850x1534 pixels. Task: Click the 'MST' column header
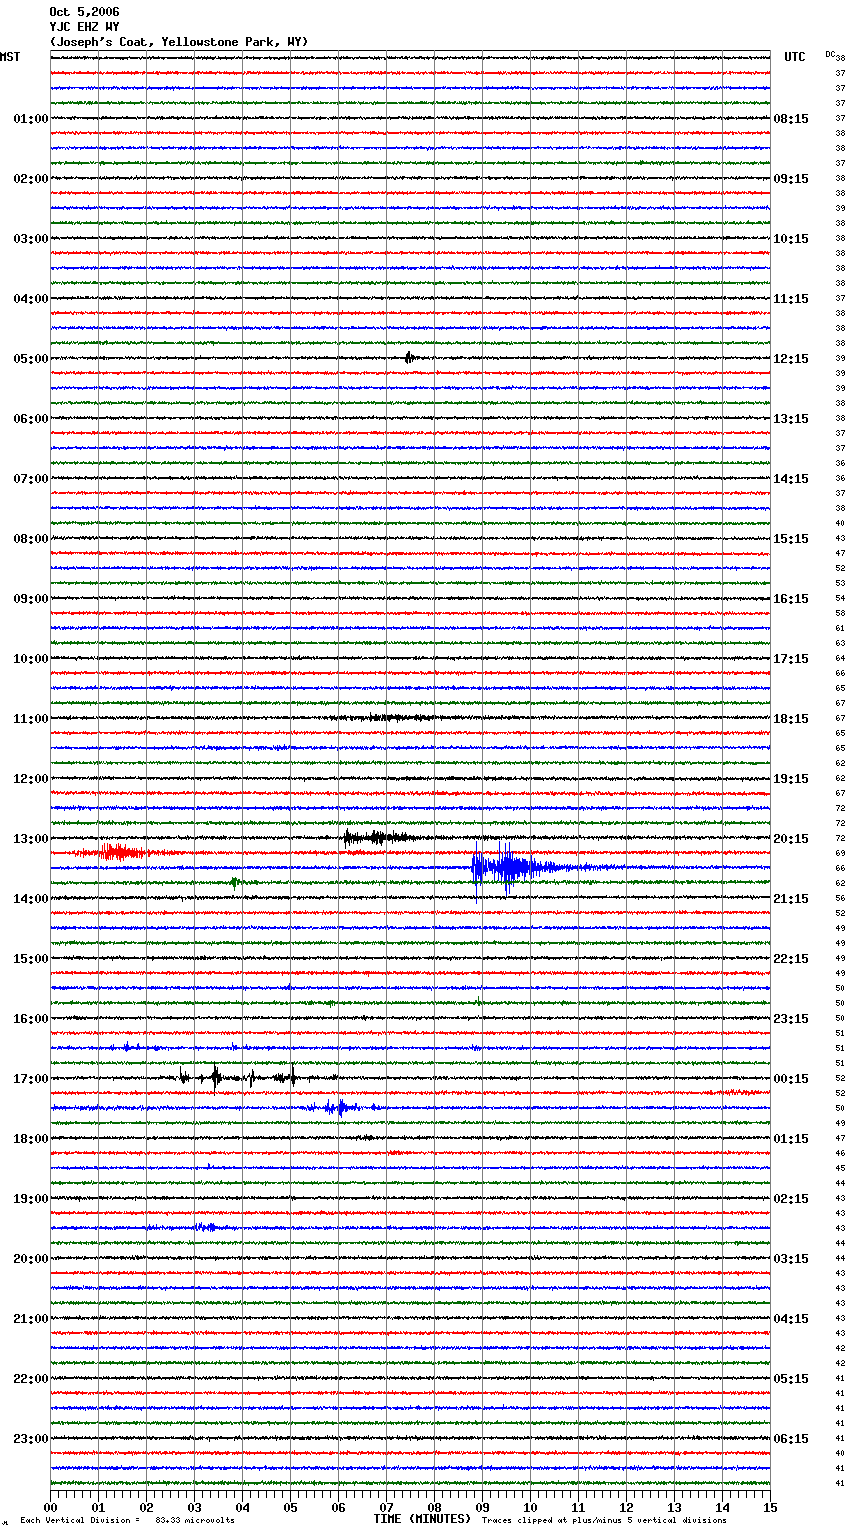coord(10,57)
